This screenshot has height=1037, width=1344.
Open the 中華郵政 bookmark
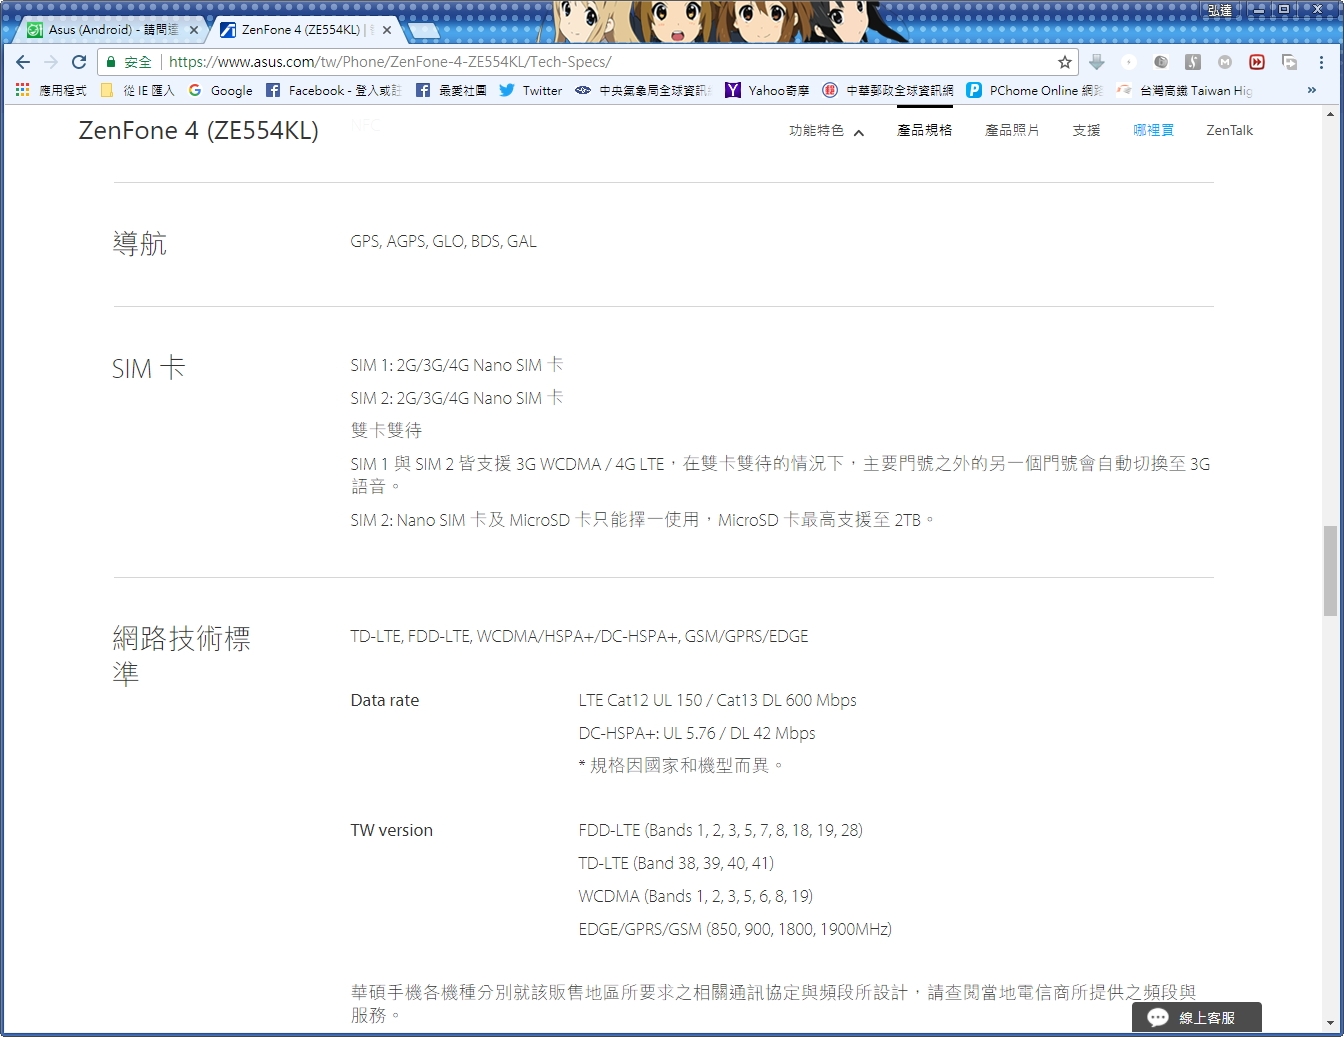pyautogui.click(x=888, y=90)
